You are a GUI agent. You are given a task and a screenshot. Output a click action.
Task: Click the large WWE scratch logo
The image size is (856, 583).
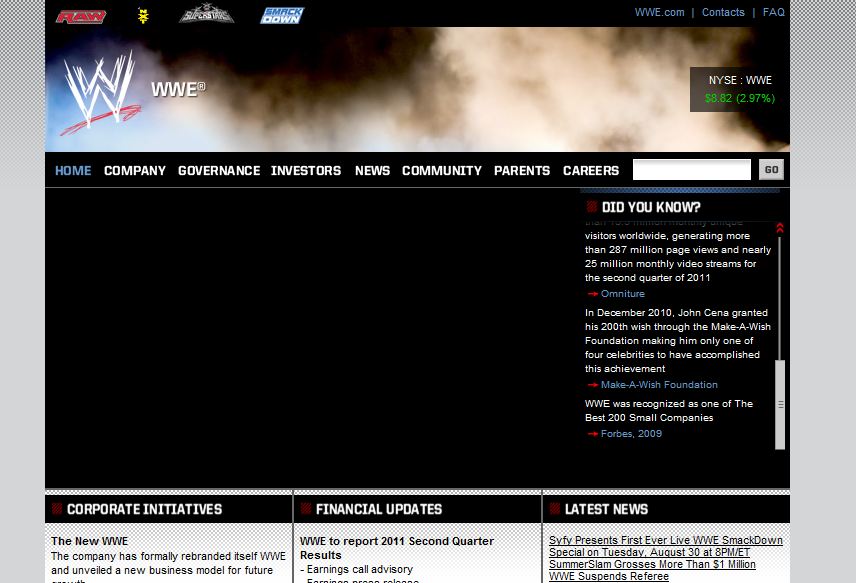point(100,93)
